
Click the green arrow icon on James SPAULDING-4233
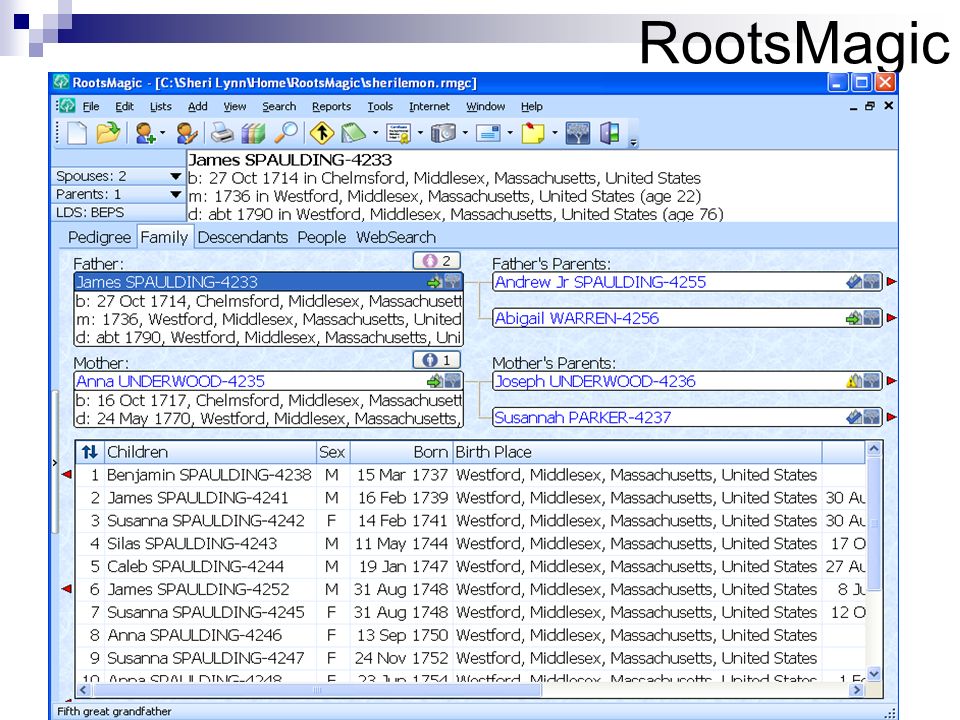click(434, 282)
